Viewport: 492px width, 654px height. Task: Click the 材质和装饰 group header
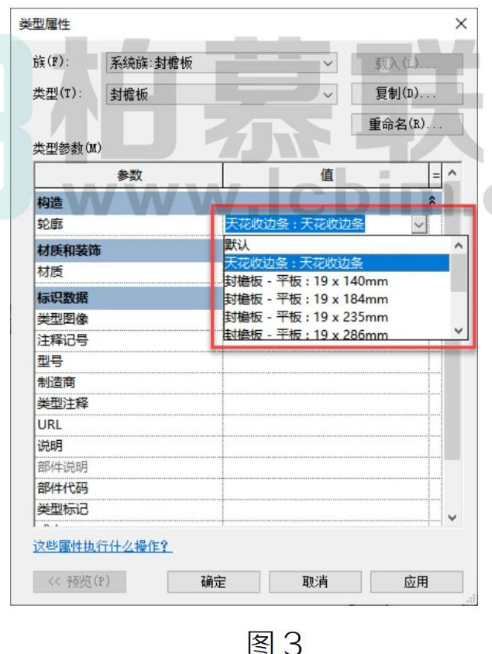pyautogui.click(x=128, y=250)
